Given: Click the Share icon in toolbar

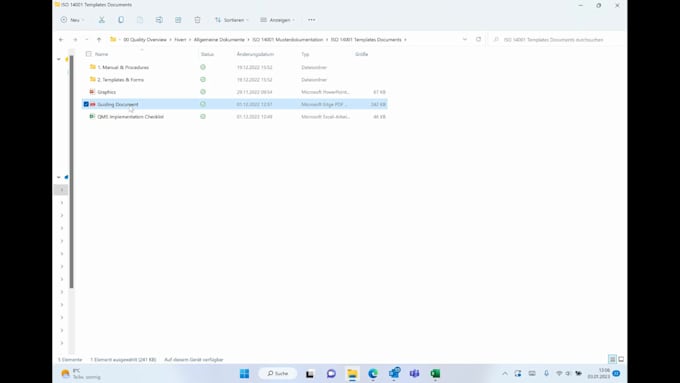Looking at the screenshot, I should [178, 20].
